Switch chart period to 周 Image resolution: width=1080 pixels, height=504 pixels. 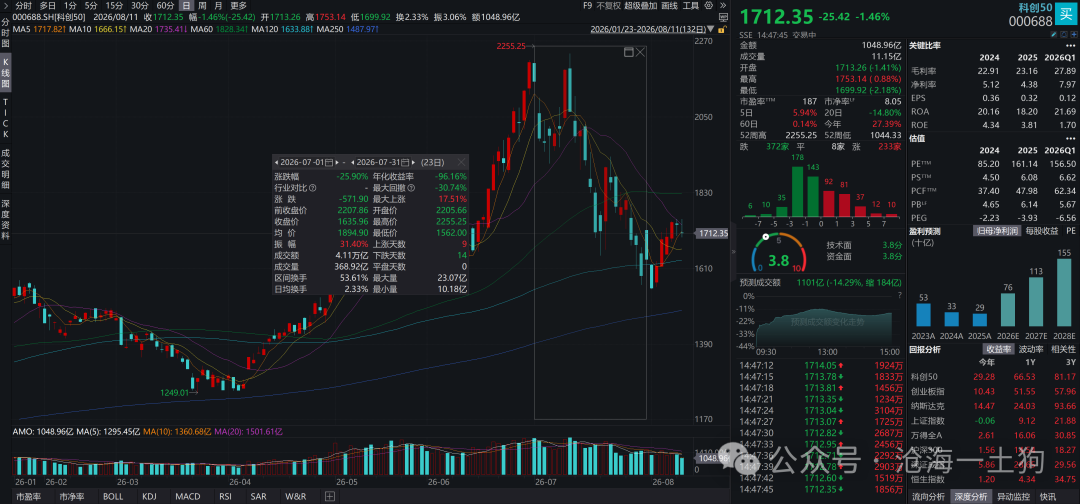coord(202,6)
